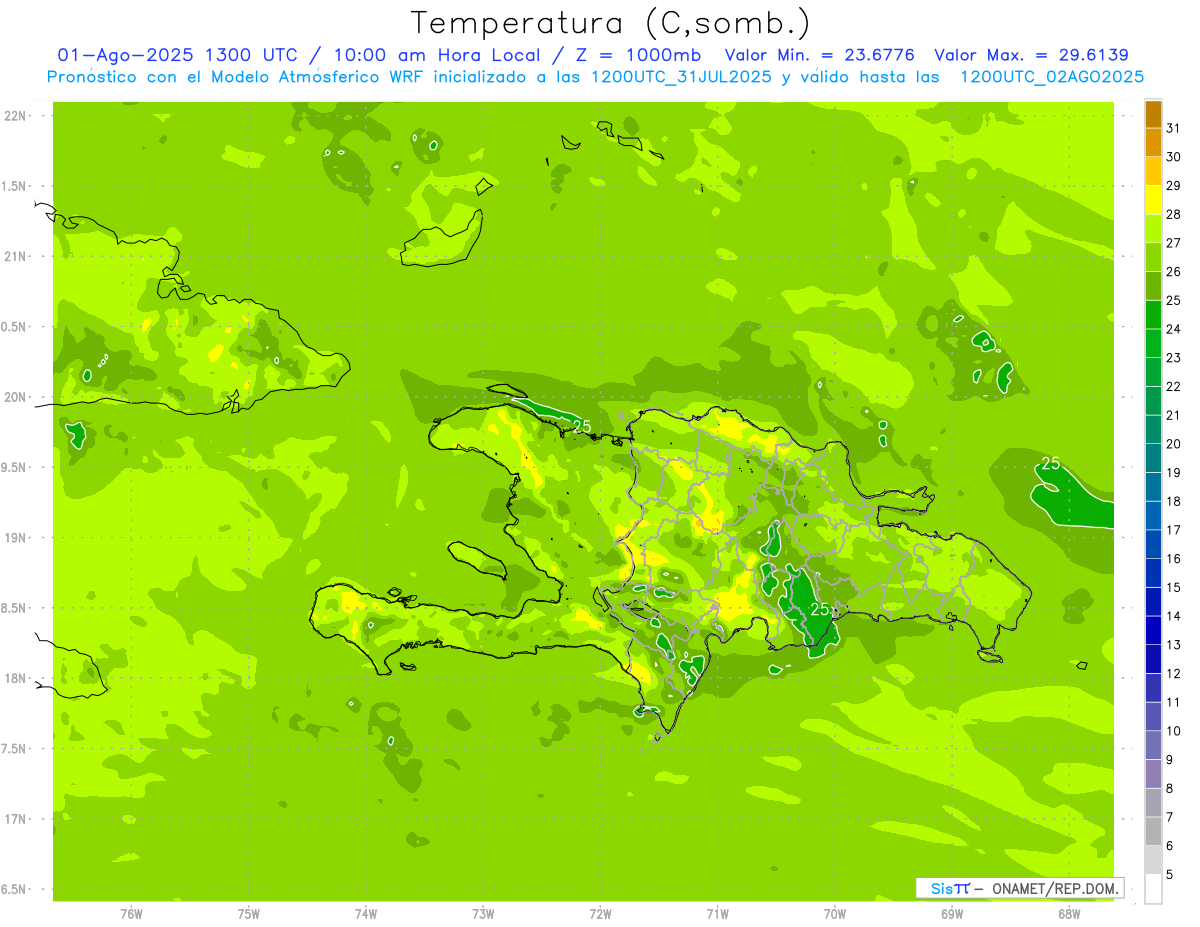Click the orange-brown legend swatch above 31

1153,114
